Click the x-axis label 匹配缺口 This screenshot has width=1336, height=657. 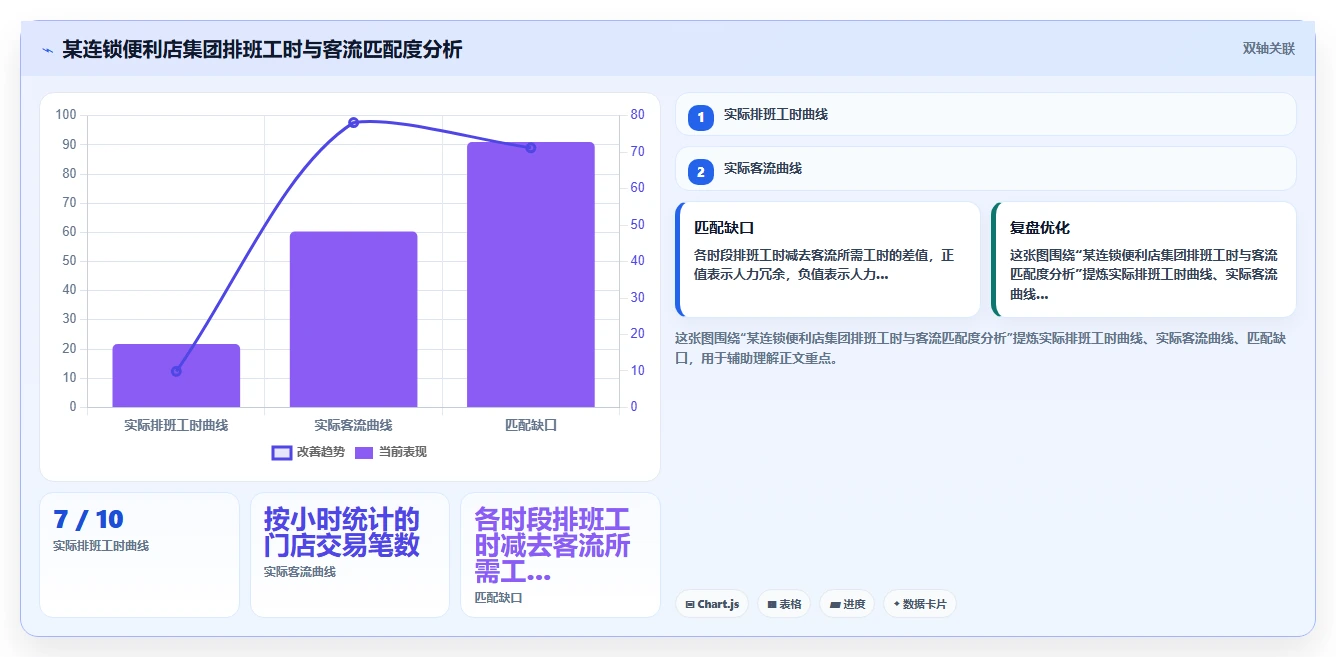tap(530, 425)
